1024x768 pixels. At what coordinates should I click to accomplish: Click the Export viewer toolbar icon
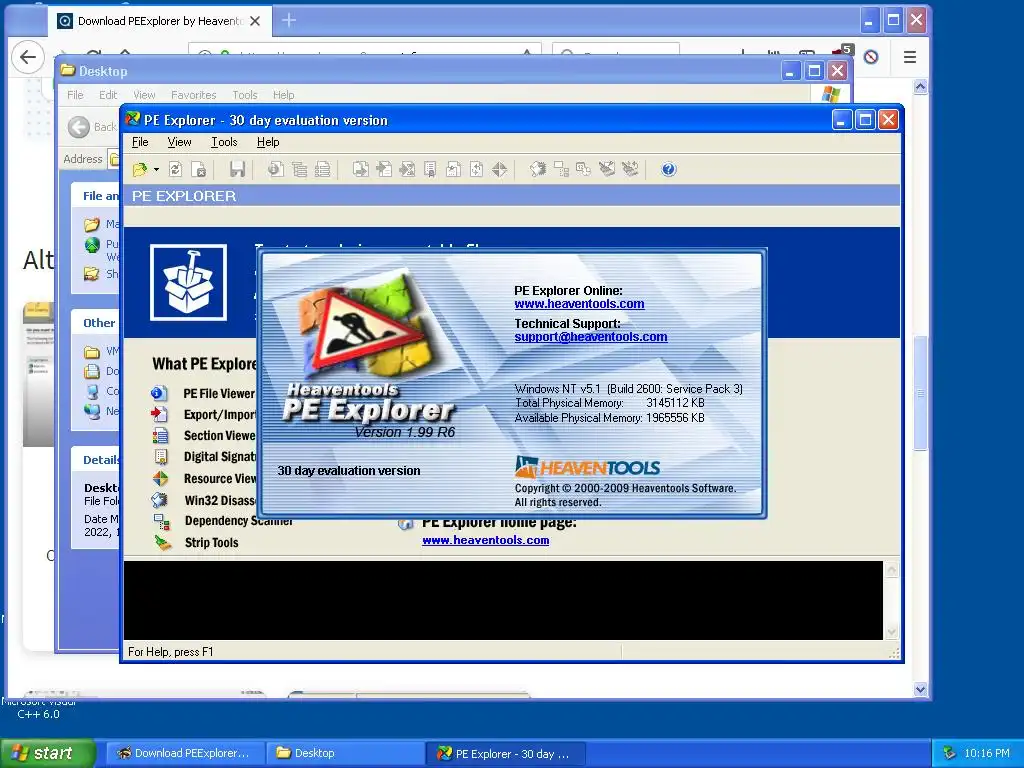[360, 170]
